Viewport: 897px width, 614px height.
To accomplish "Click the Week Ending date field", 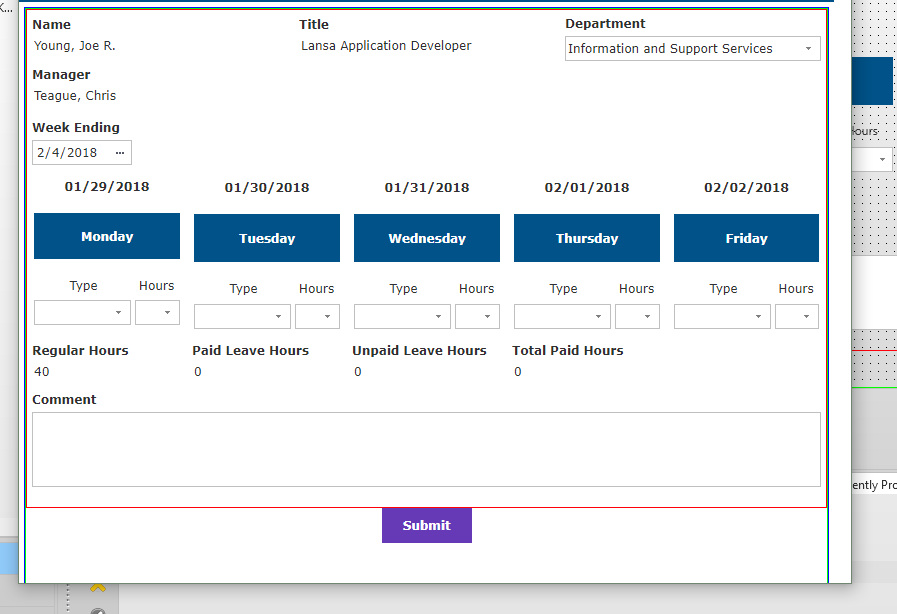I will coord(82,153).
